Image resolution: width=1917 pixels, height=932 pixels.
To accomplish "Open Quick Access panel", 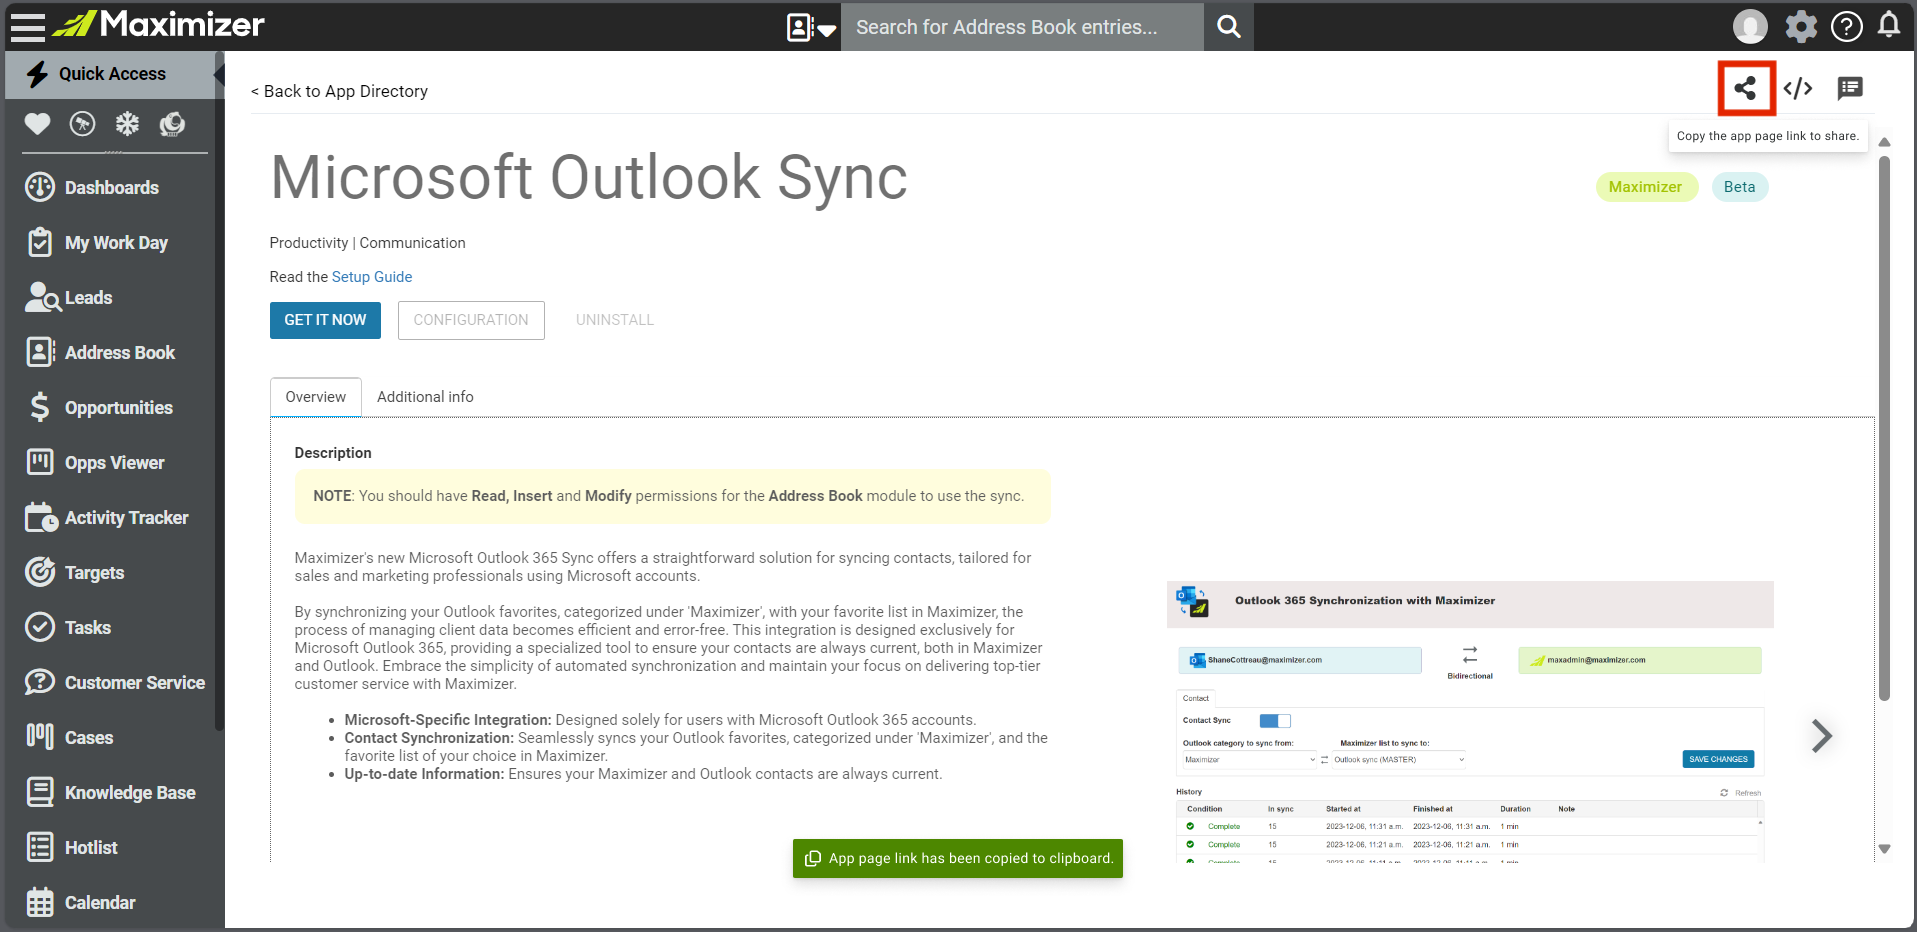I will [x=110, y=74].
